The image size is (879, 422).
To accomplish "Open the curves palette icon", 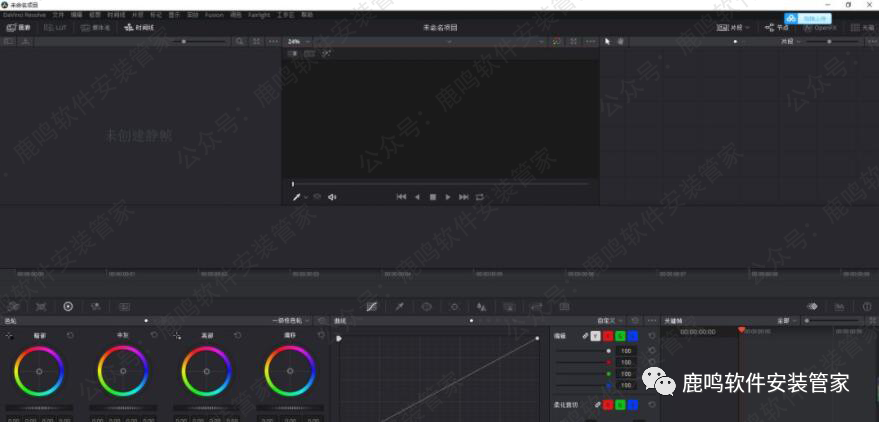I will click(371, 307).
